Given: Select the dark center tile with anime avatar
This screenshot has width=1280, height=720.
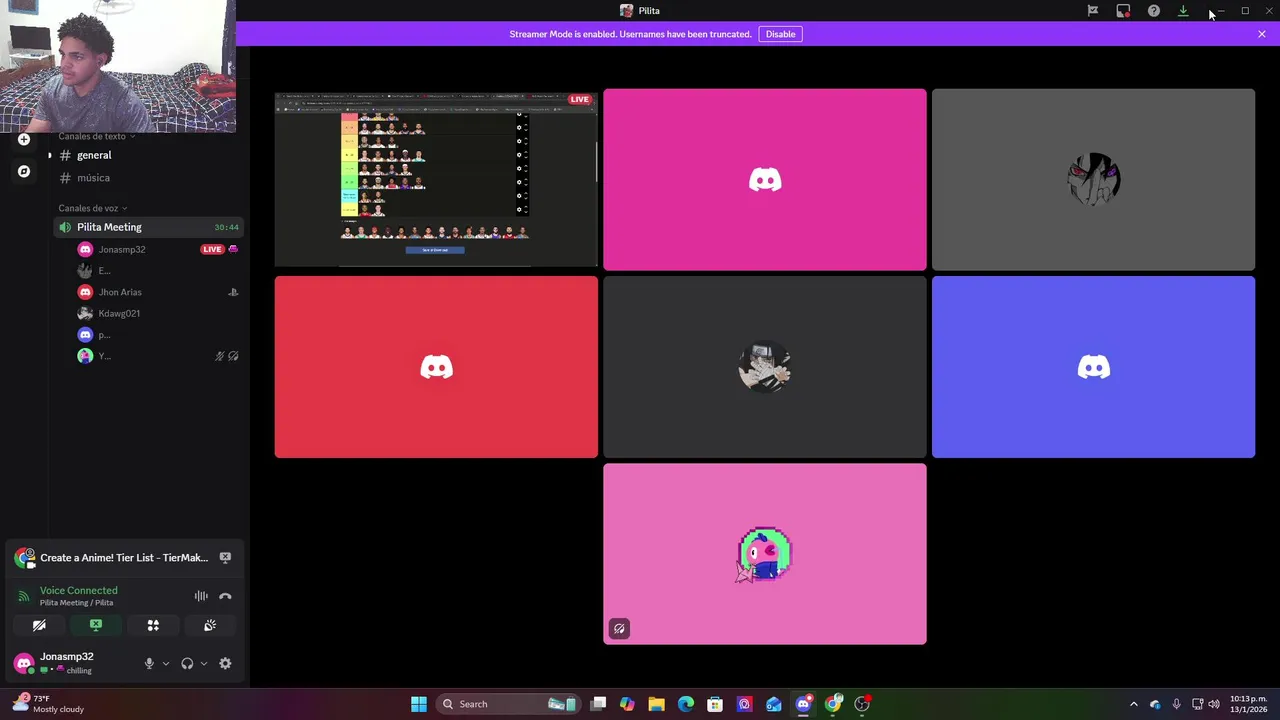Looking at the screenshot, I should pos(765,367).
